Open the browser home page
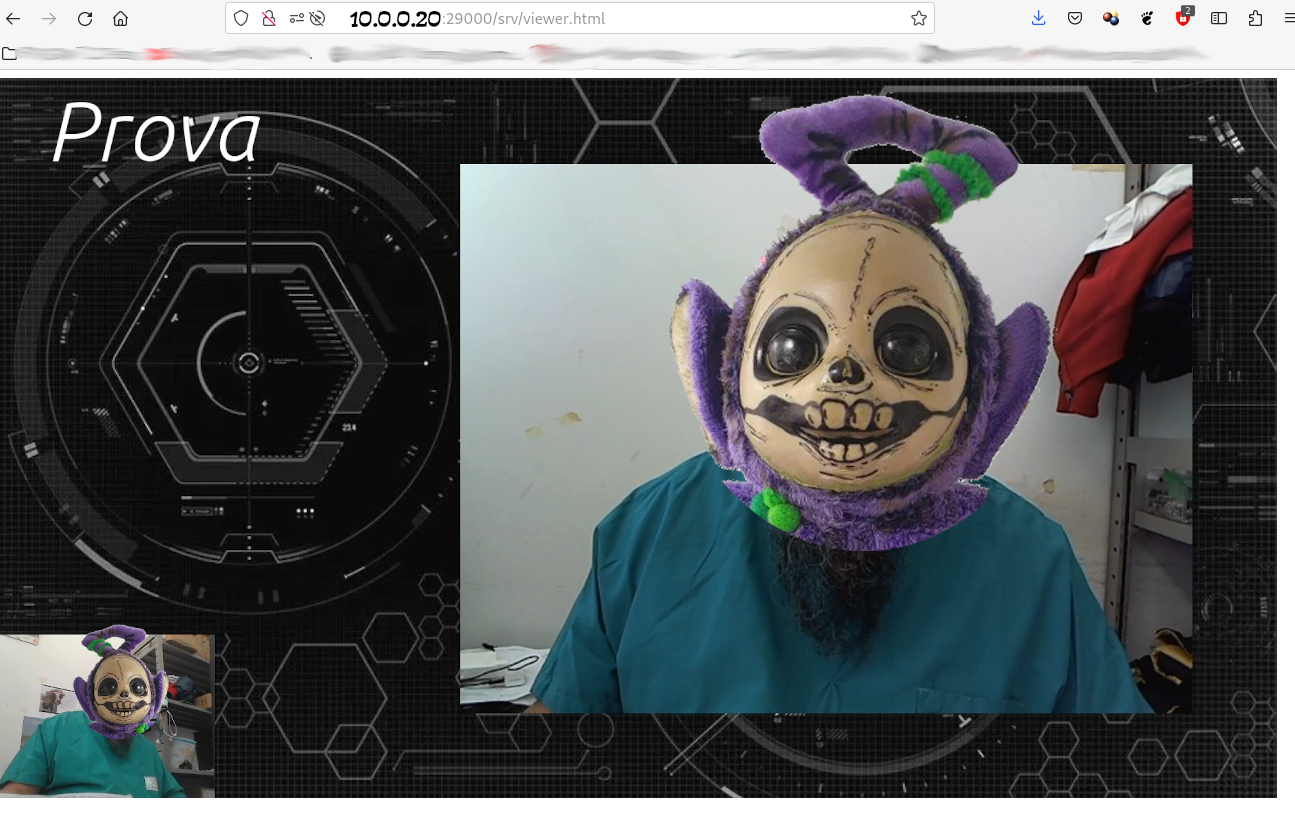 point(120,18)
